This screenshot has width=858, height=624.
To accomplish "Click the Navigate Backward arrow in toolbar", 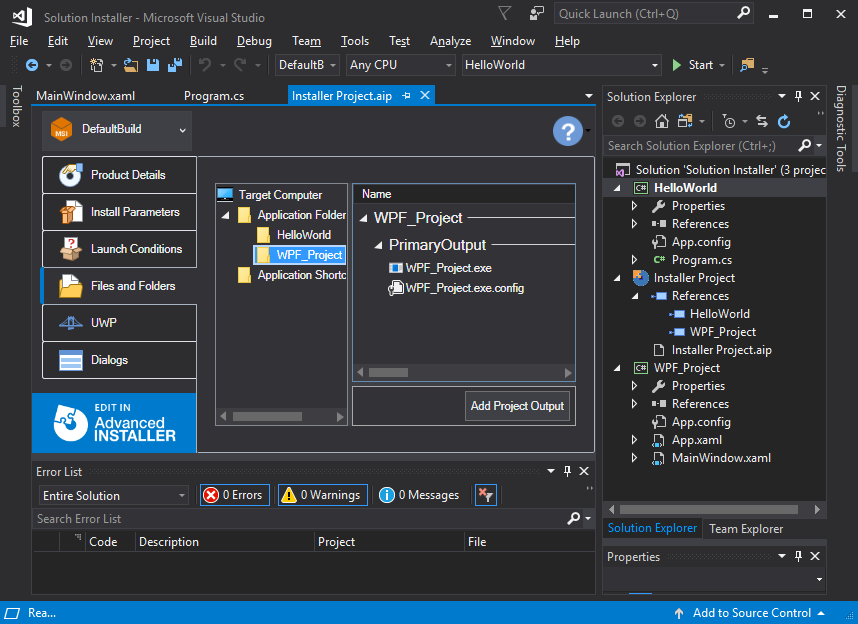I will [x=32, y=65].
